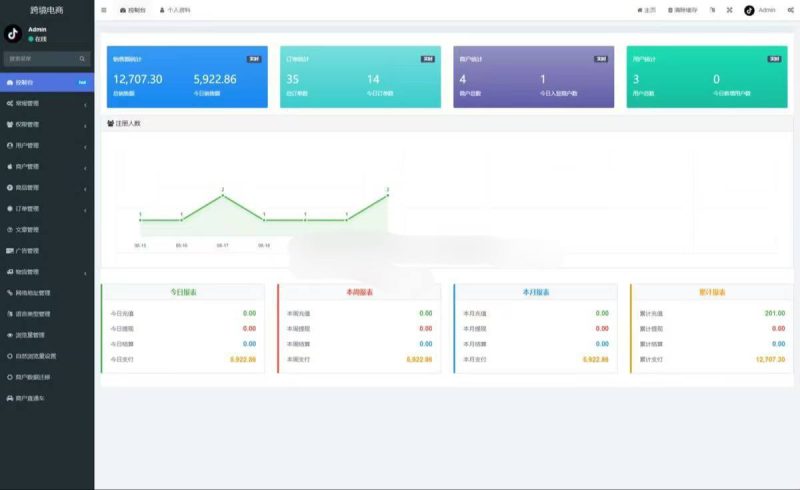Click the magnifier icon in sidebar search
Viewport: 800px width, 490px height.
tap(82, 59)
